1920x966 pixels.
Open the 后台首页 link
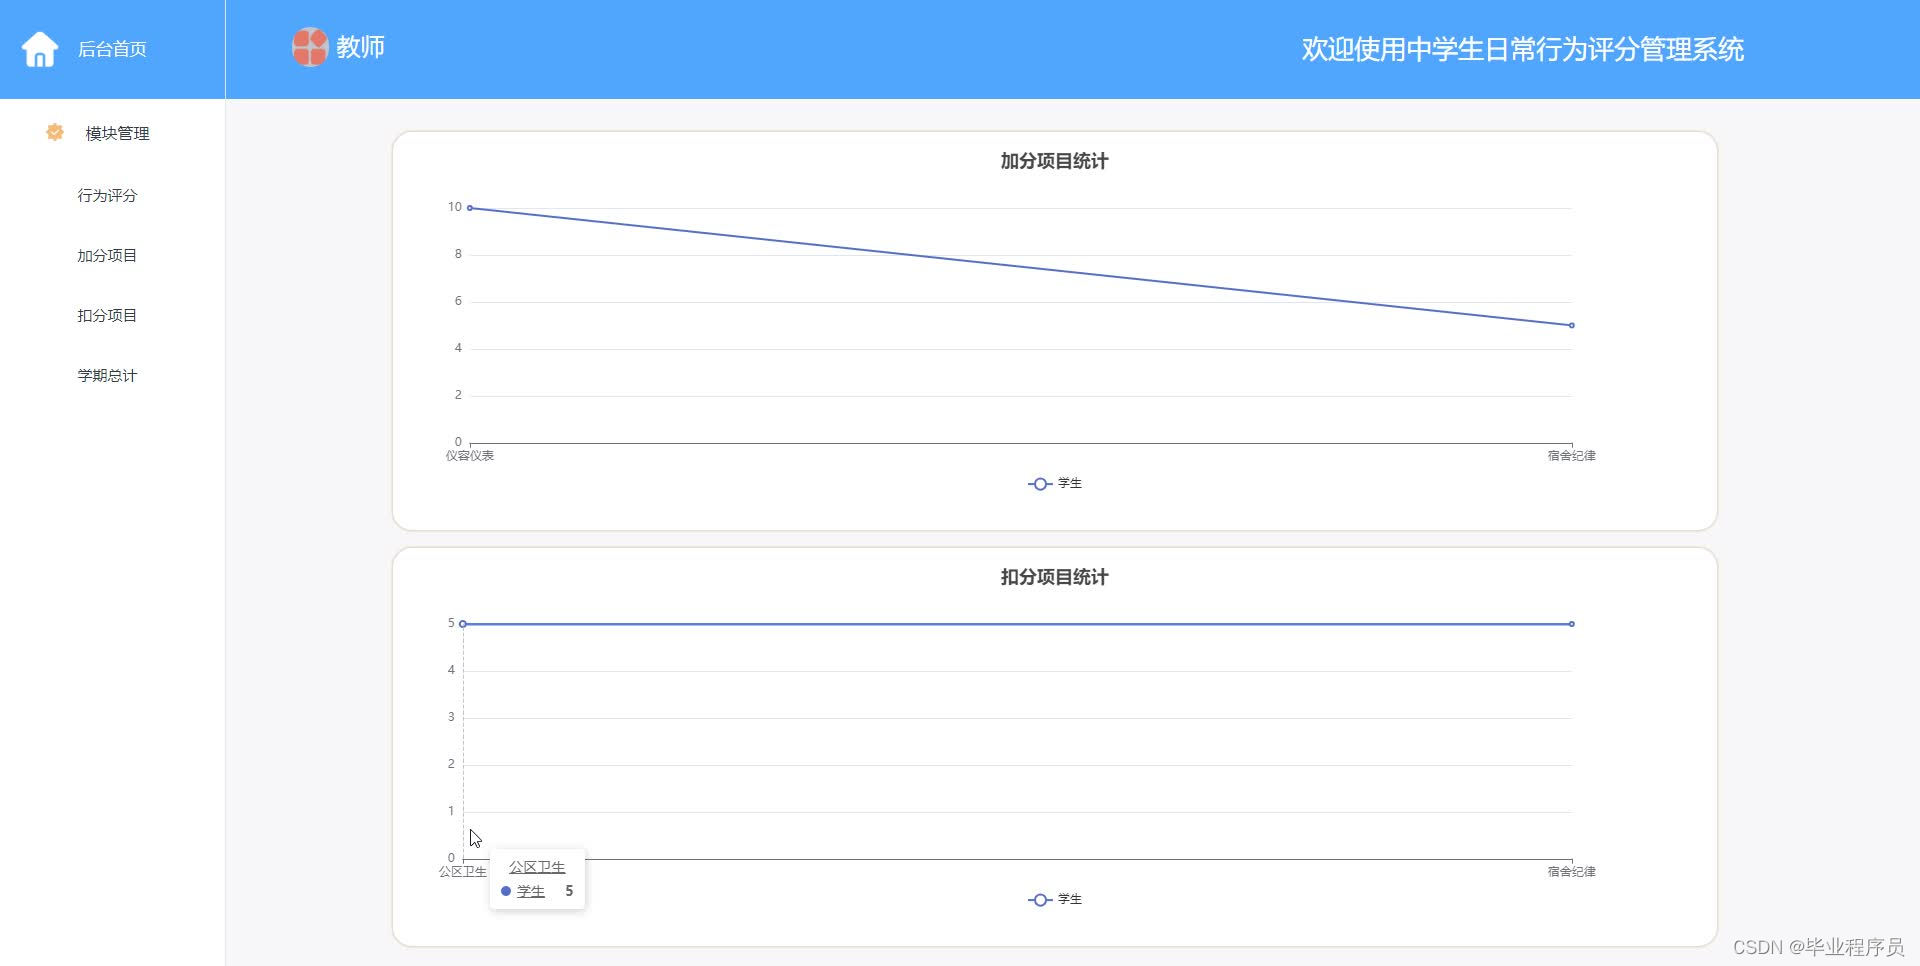pos(112,49)
